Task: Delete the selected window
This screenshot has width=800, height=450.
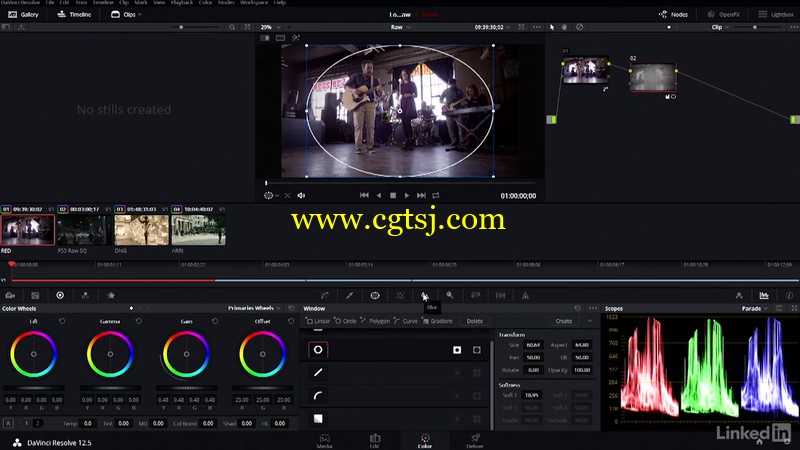Action: tap(474, 321)
